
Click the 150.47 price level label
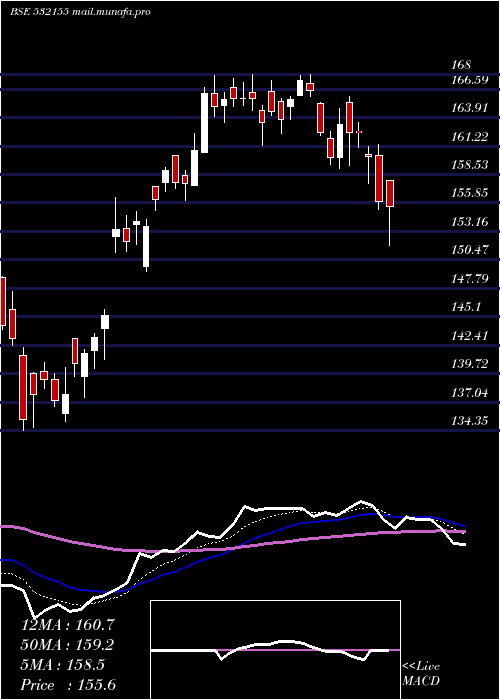(x=469, y=250)
